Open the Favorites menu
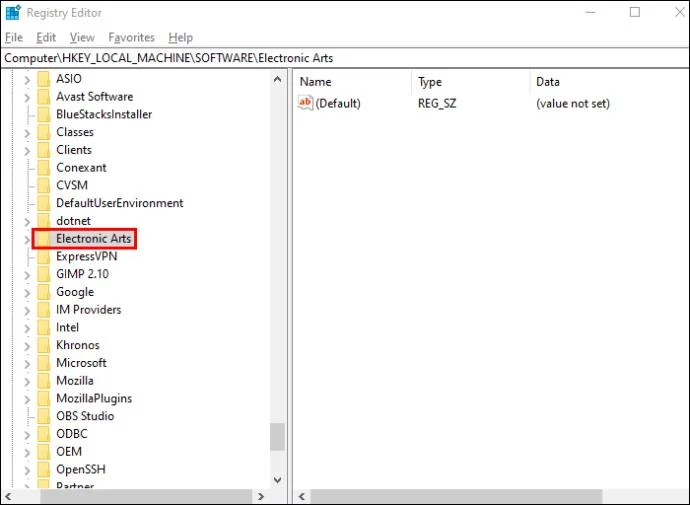 coord(131,37)
